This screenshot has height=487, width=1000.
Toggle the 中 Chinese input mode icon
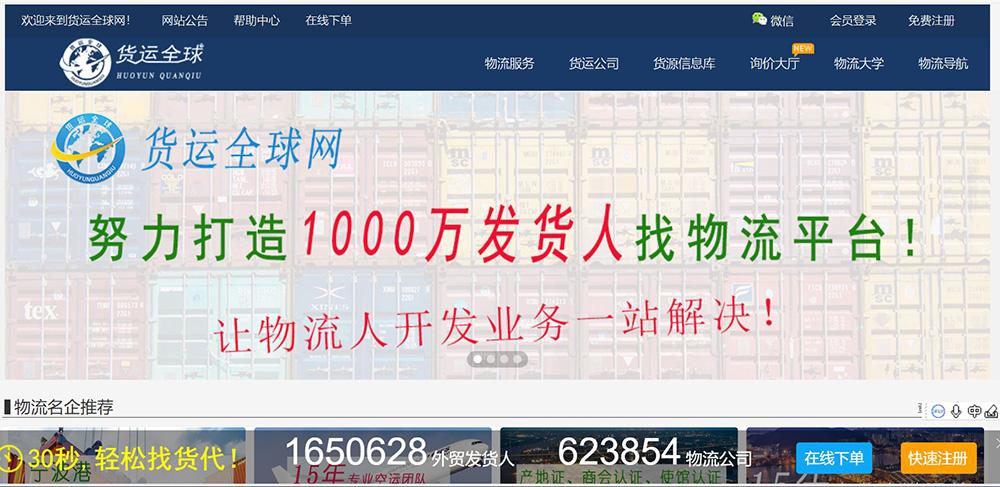(974, 411)
